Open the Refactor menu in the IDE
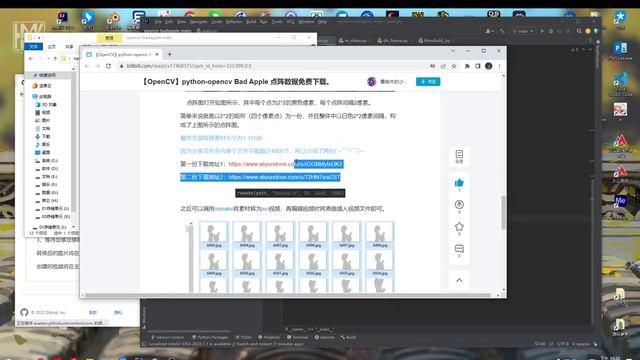This screenshot has height=360, width=640. [234, 22]
